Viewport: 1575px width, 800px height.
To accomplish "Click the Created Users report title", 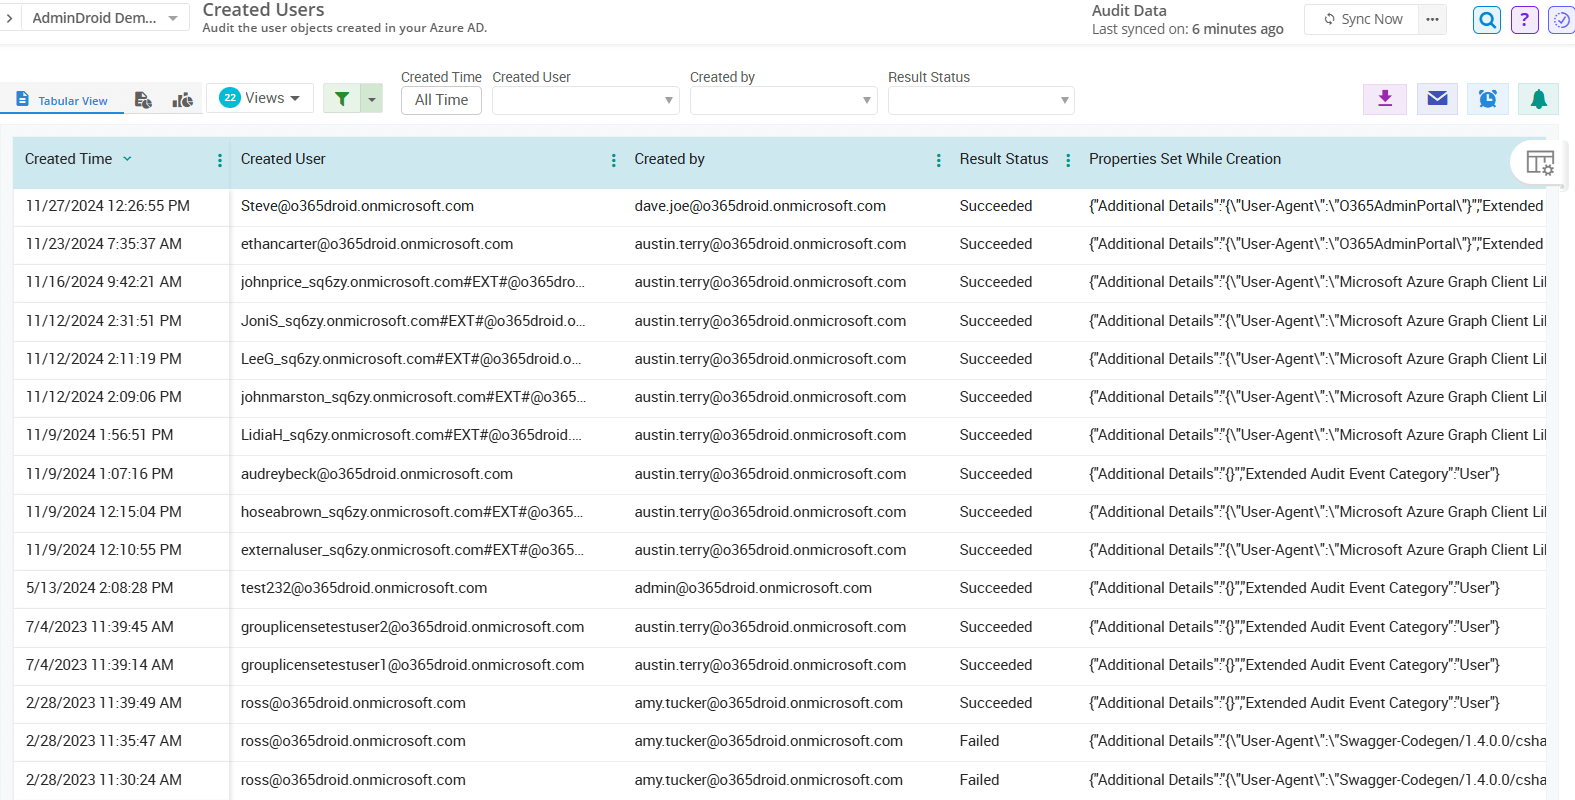I will (263, 10).
